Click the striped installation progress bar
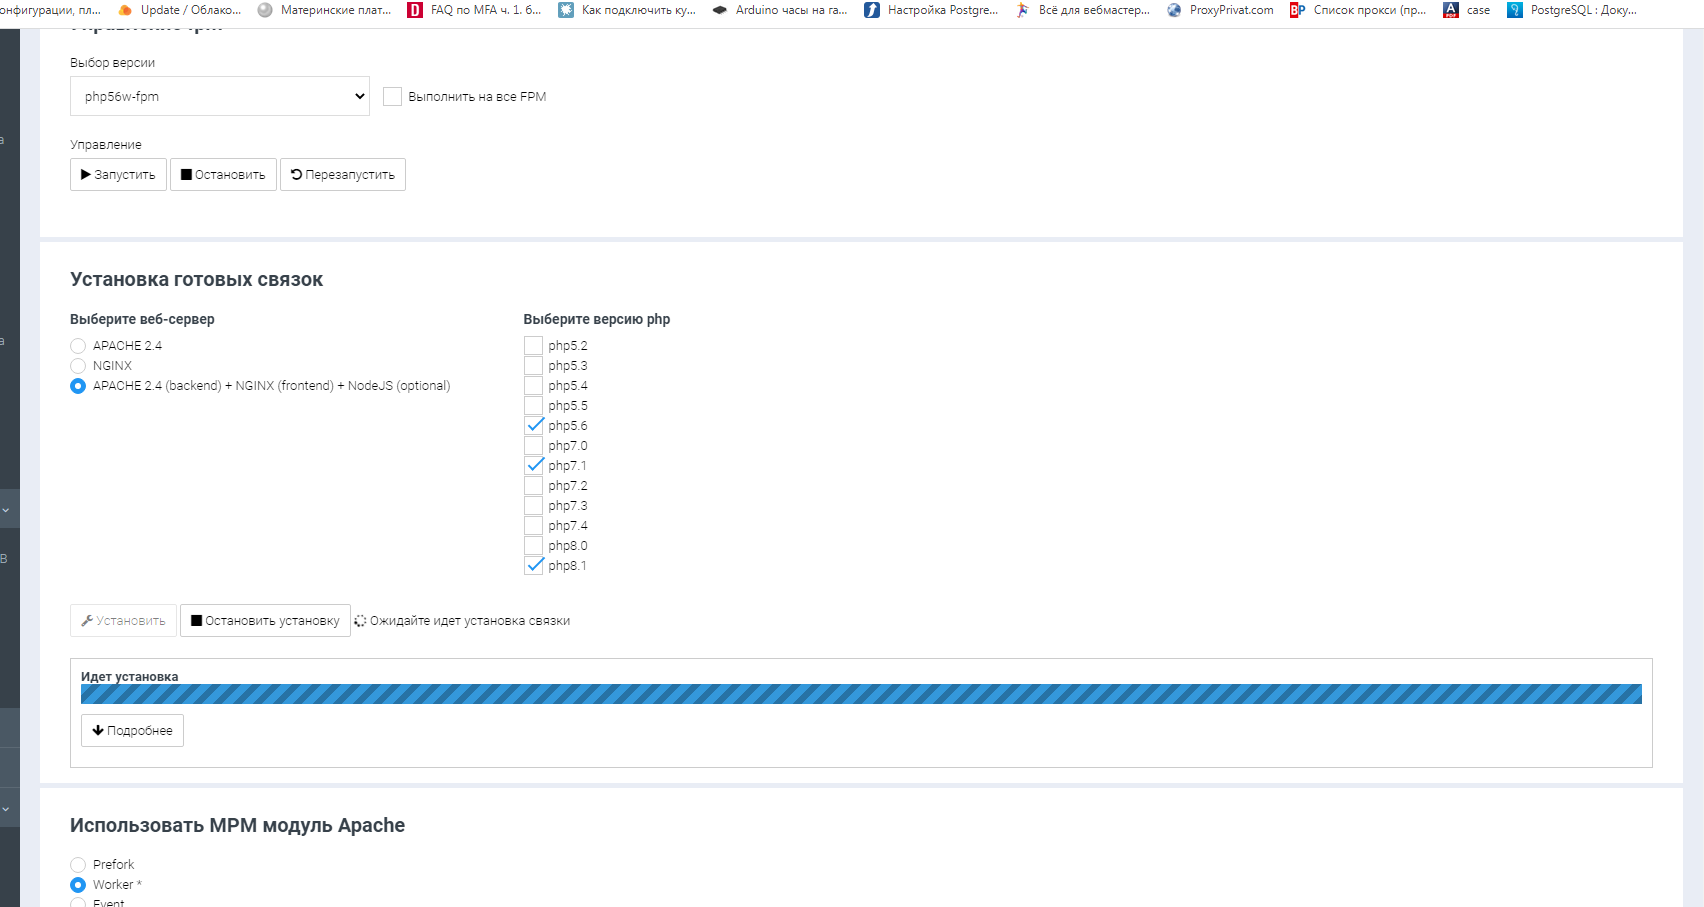The width and height of the screenshot is (1704, 907). 860,694
